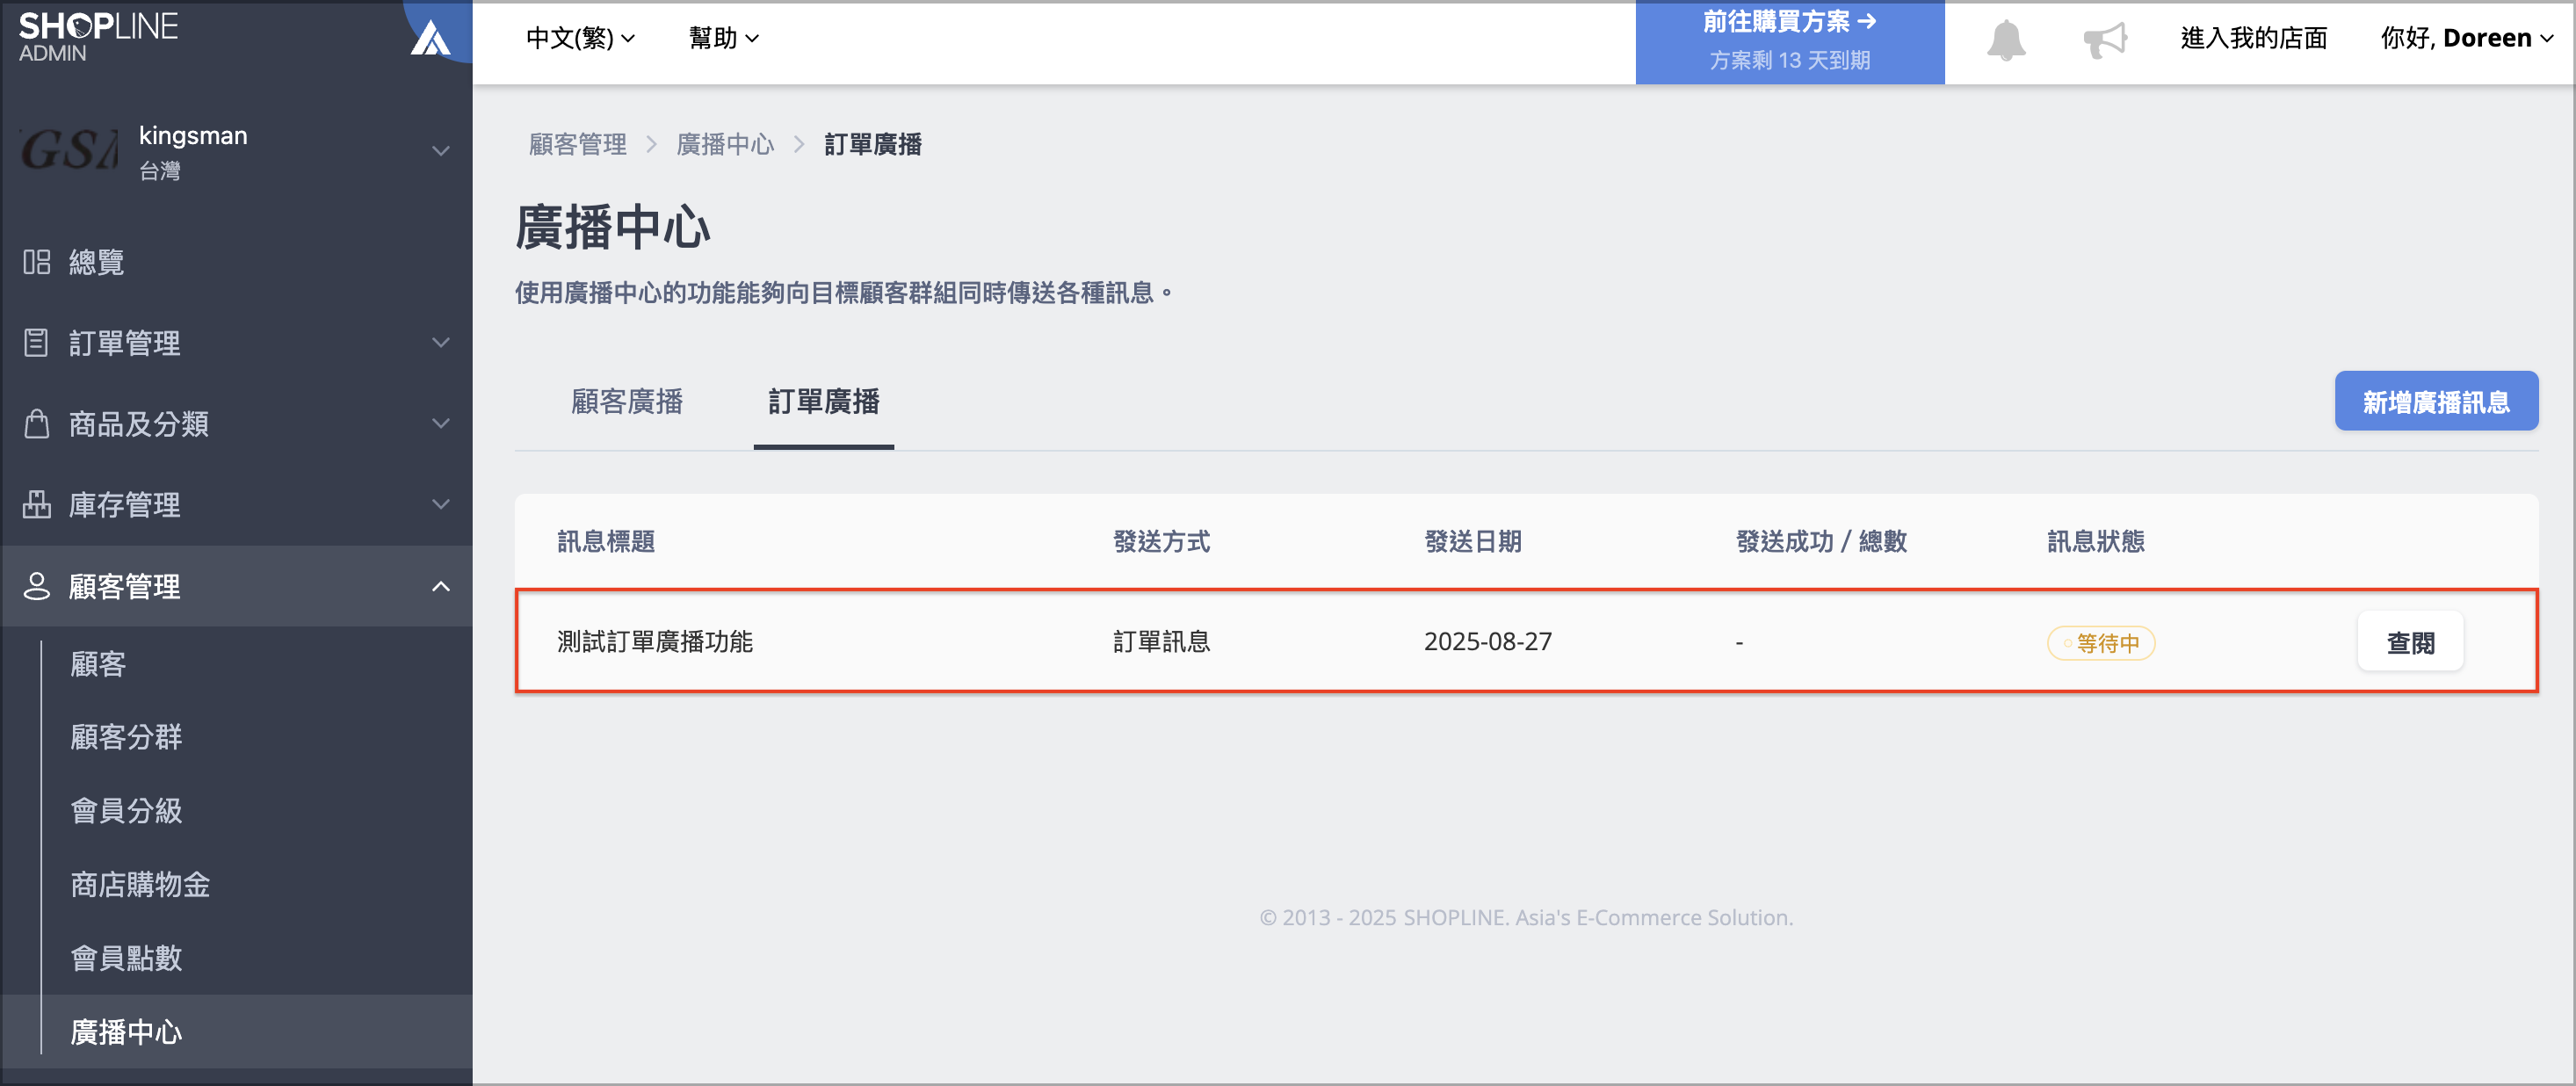The height and width of the screenshot is (1086, 2576).
Task: Click the notification bell icon
Action: point(2005,40)
